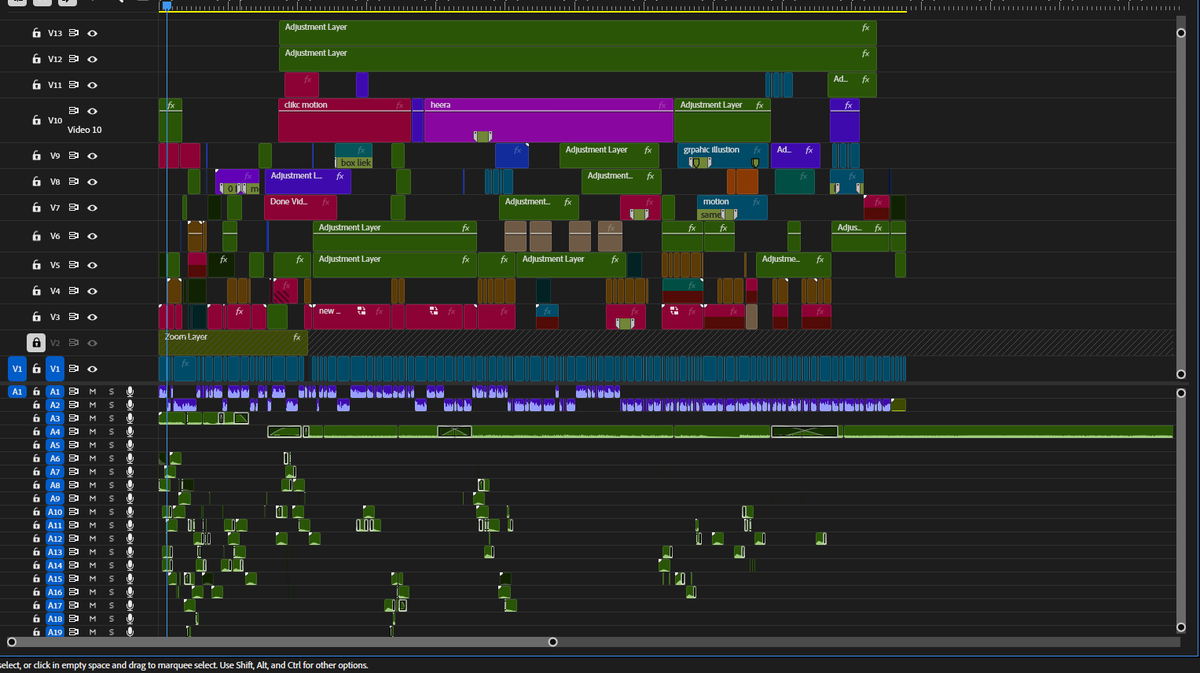
Task: Toggle sync lock for audio track A2
Action: [74, 405]
